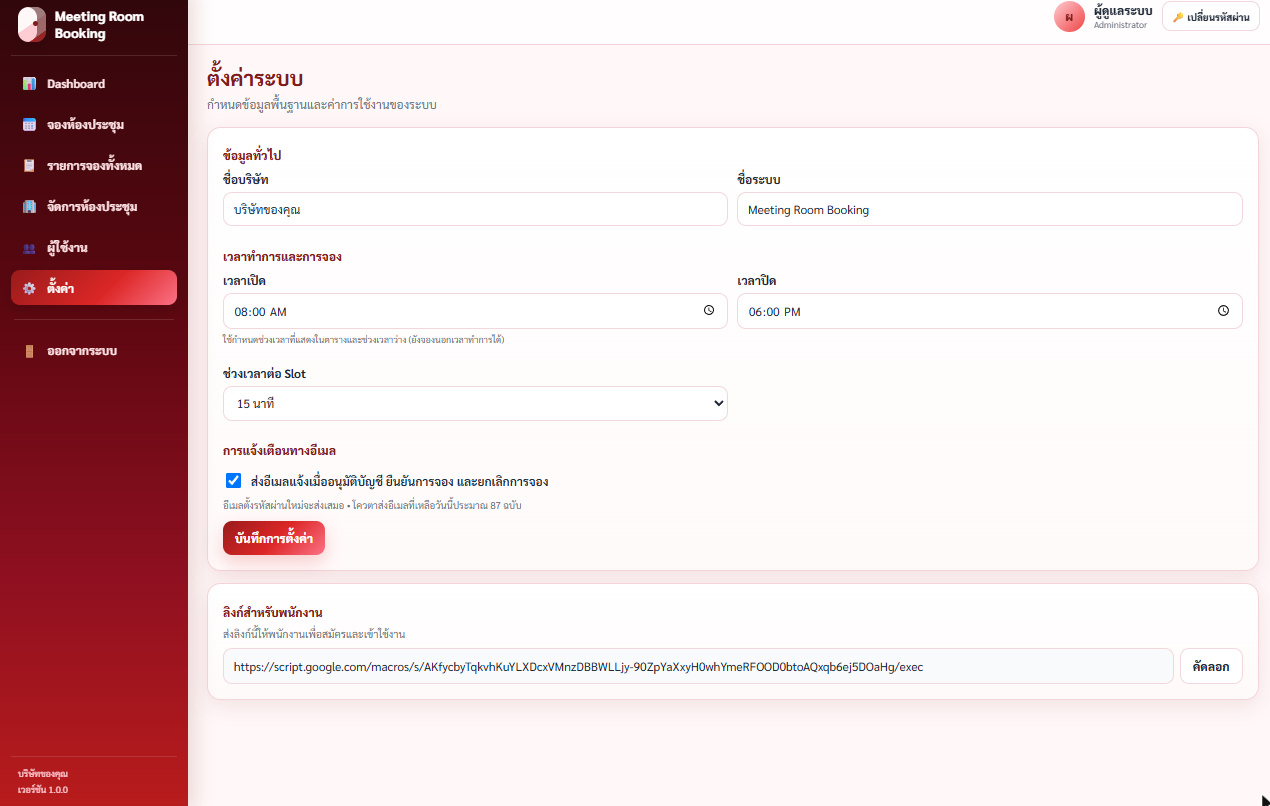
Task: Save settings with บันทึกการตั้งค่า button
Action: 274,538
